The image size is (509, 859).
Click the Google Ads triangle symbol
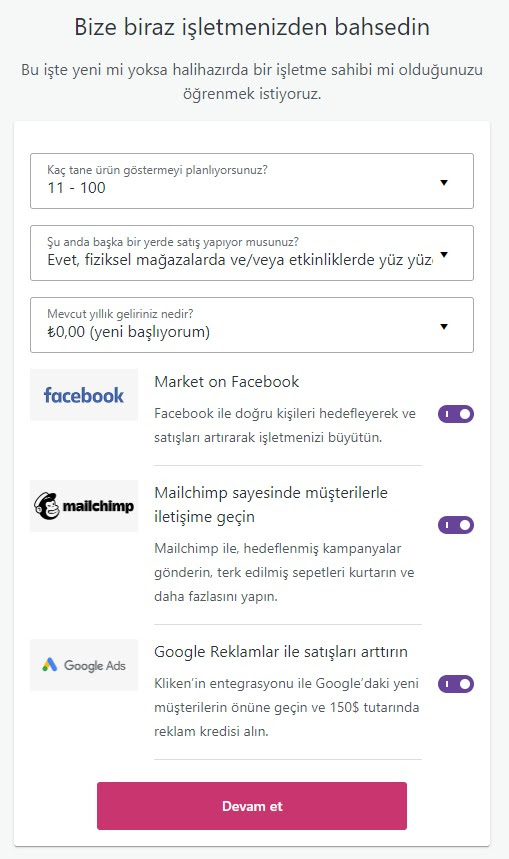coord(50,665)
